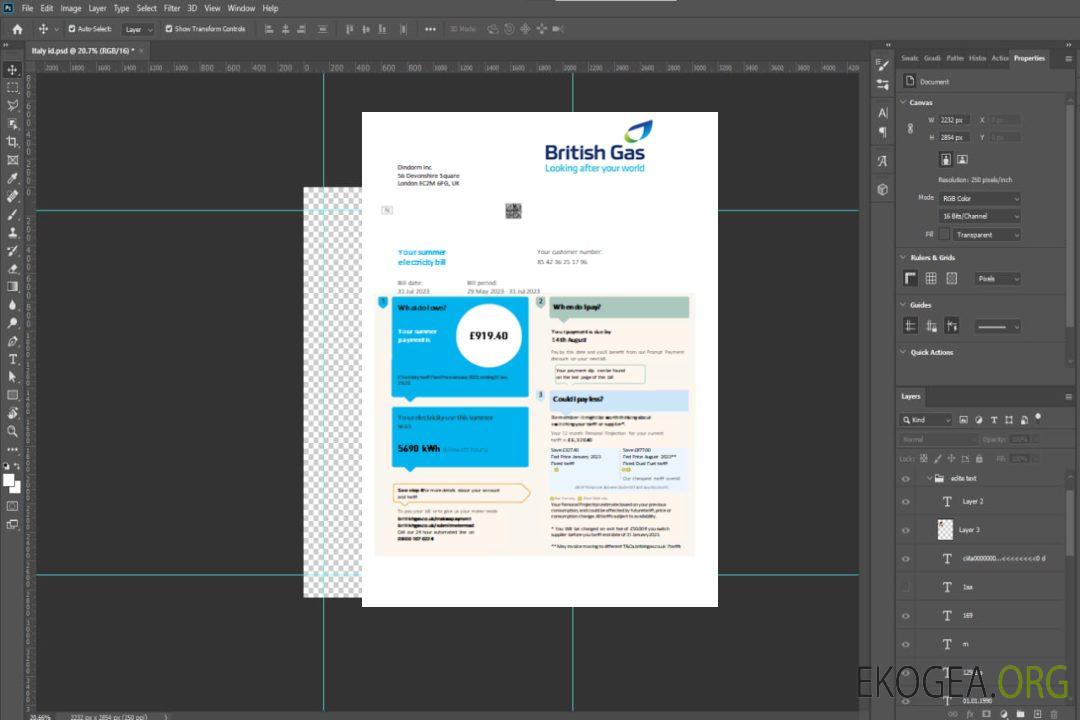The width and height of the screenshot is (1080, 720).
Task: Click the Rulers icon in Rulers & Grids
Action: [911, 279]
